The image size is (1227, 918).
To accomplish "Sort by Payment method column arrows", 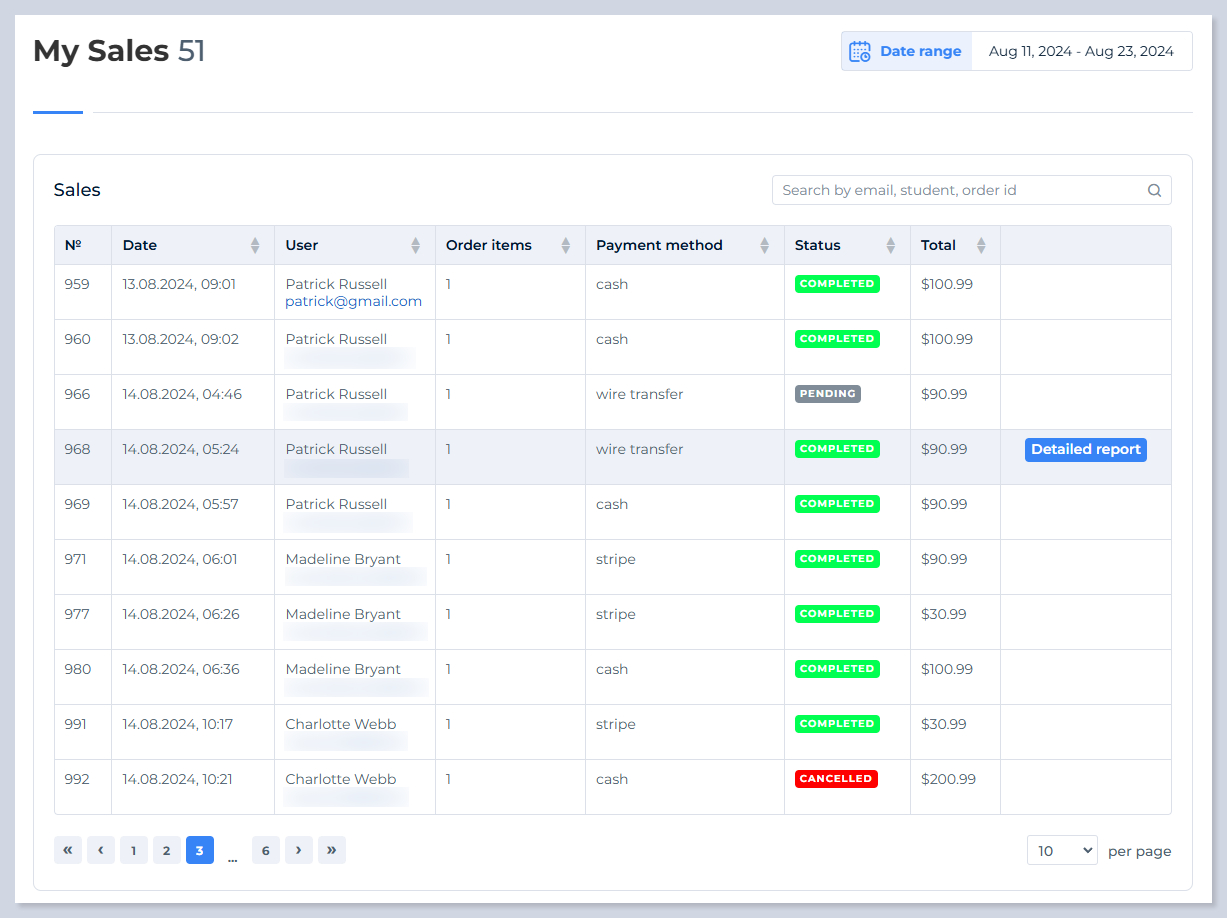I will 765,245.
